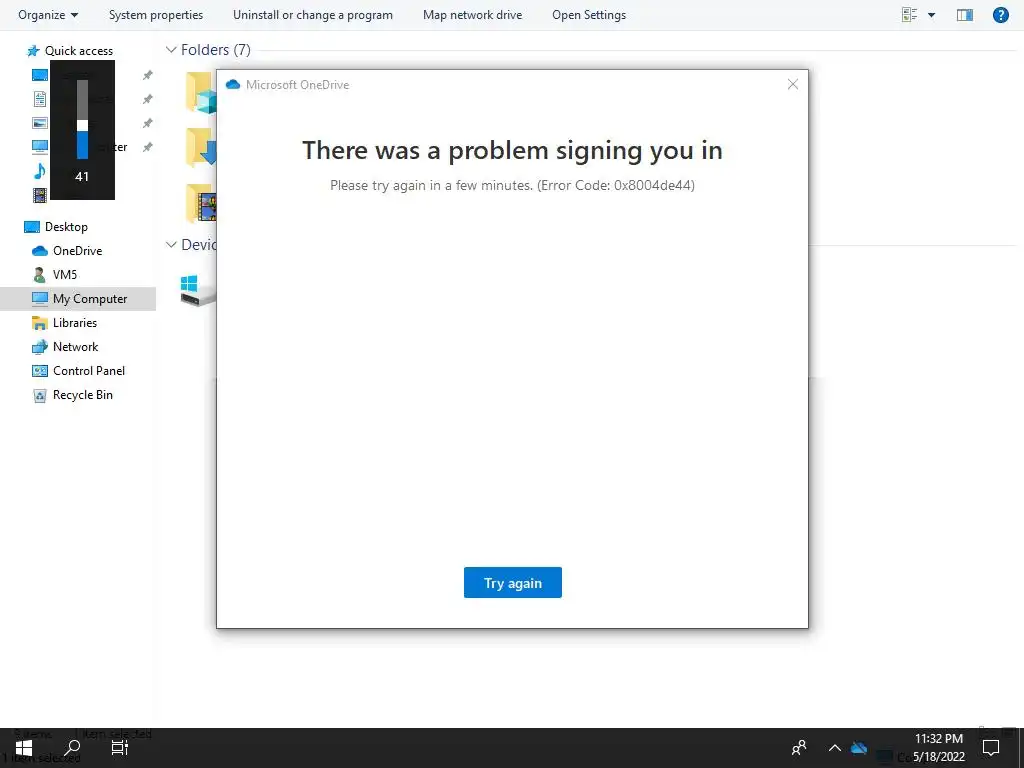Open OneDrive in navigation pane
Viewport: 1024px width, 768px height.
click(x=77, y=251)
